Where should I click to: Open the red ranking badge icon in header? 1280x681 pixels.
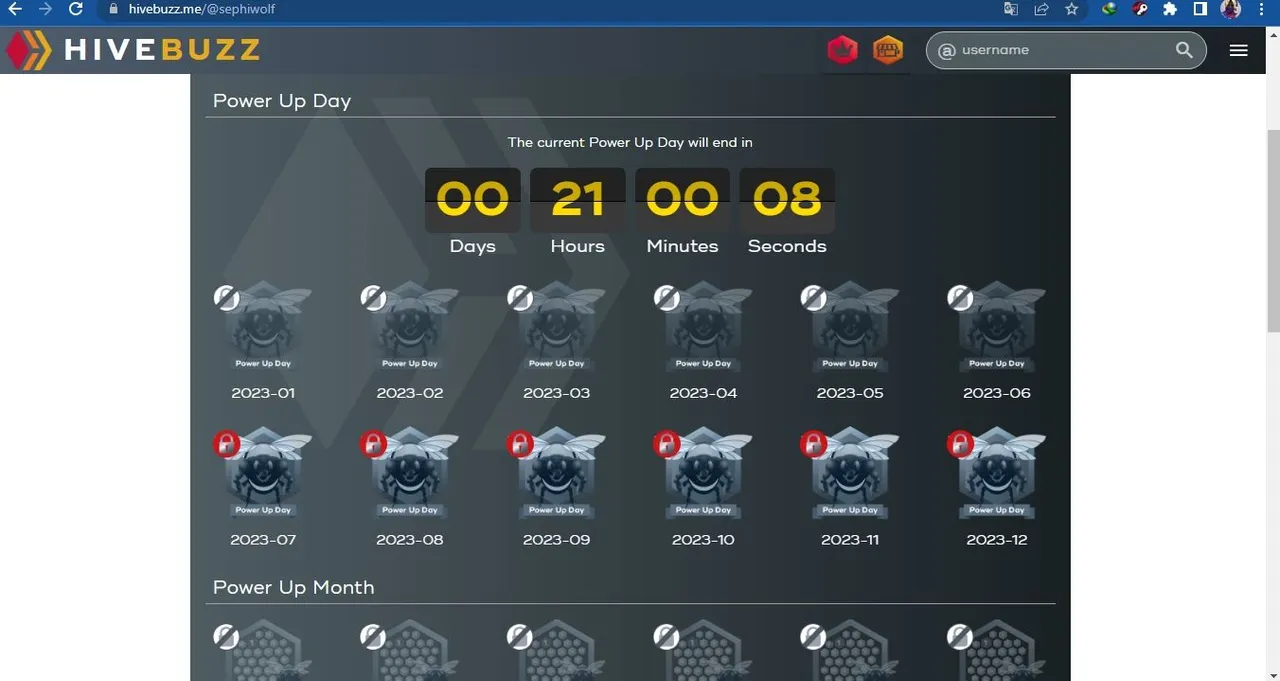[x=843, y=50]
